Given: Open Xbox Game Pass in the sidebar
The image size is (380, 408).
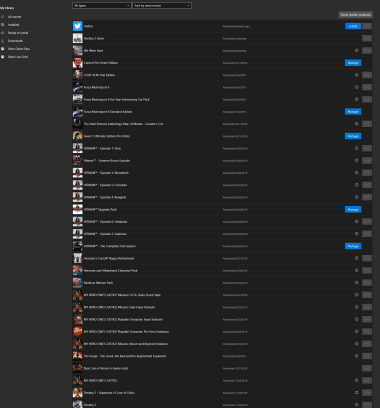Looking at the screenshot, I should pos(19,49).
